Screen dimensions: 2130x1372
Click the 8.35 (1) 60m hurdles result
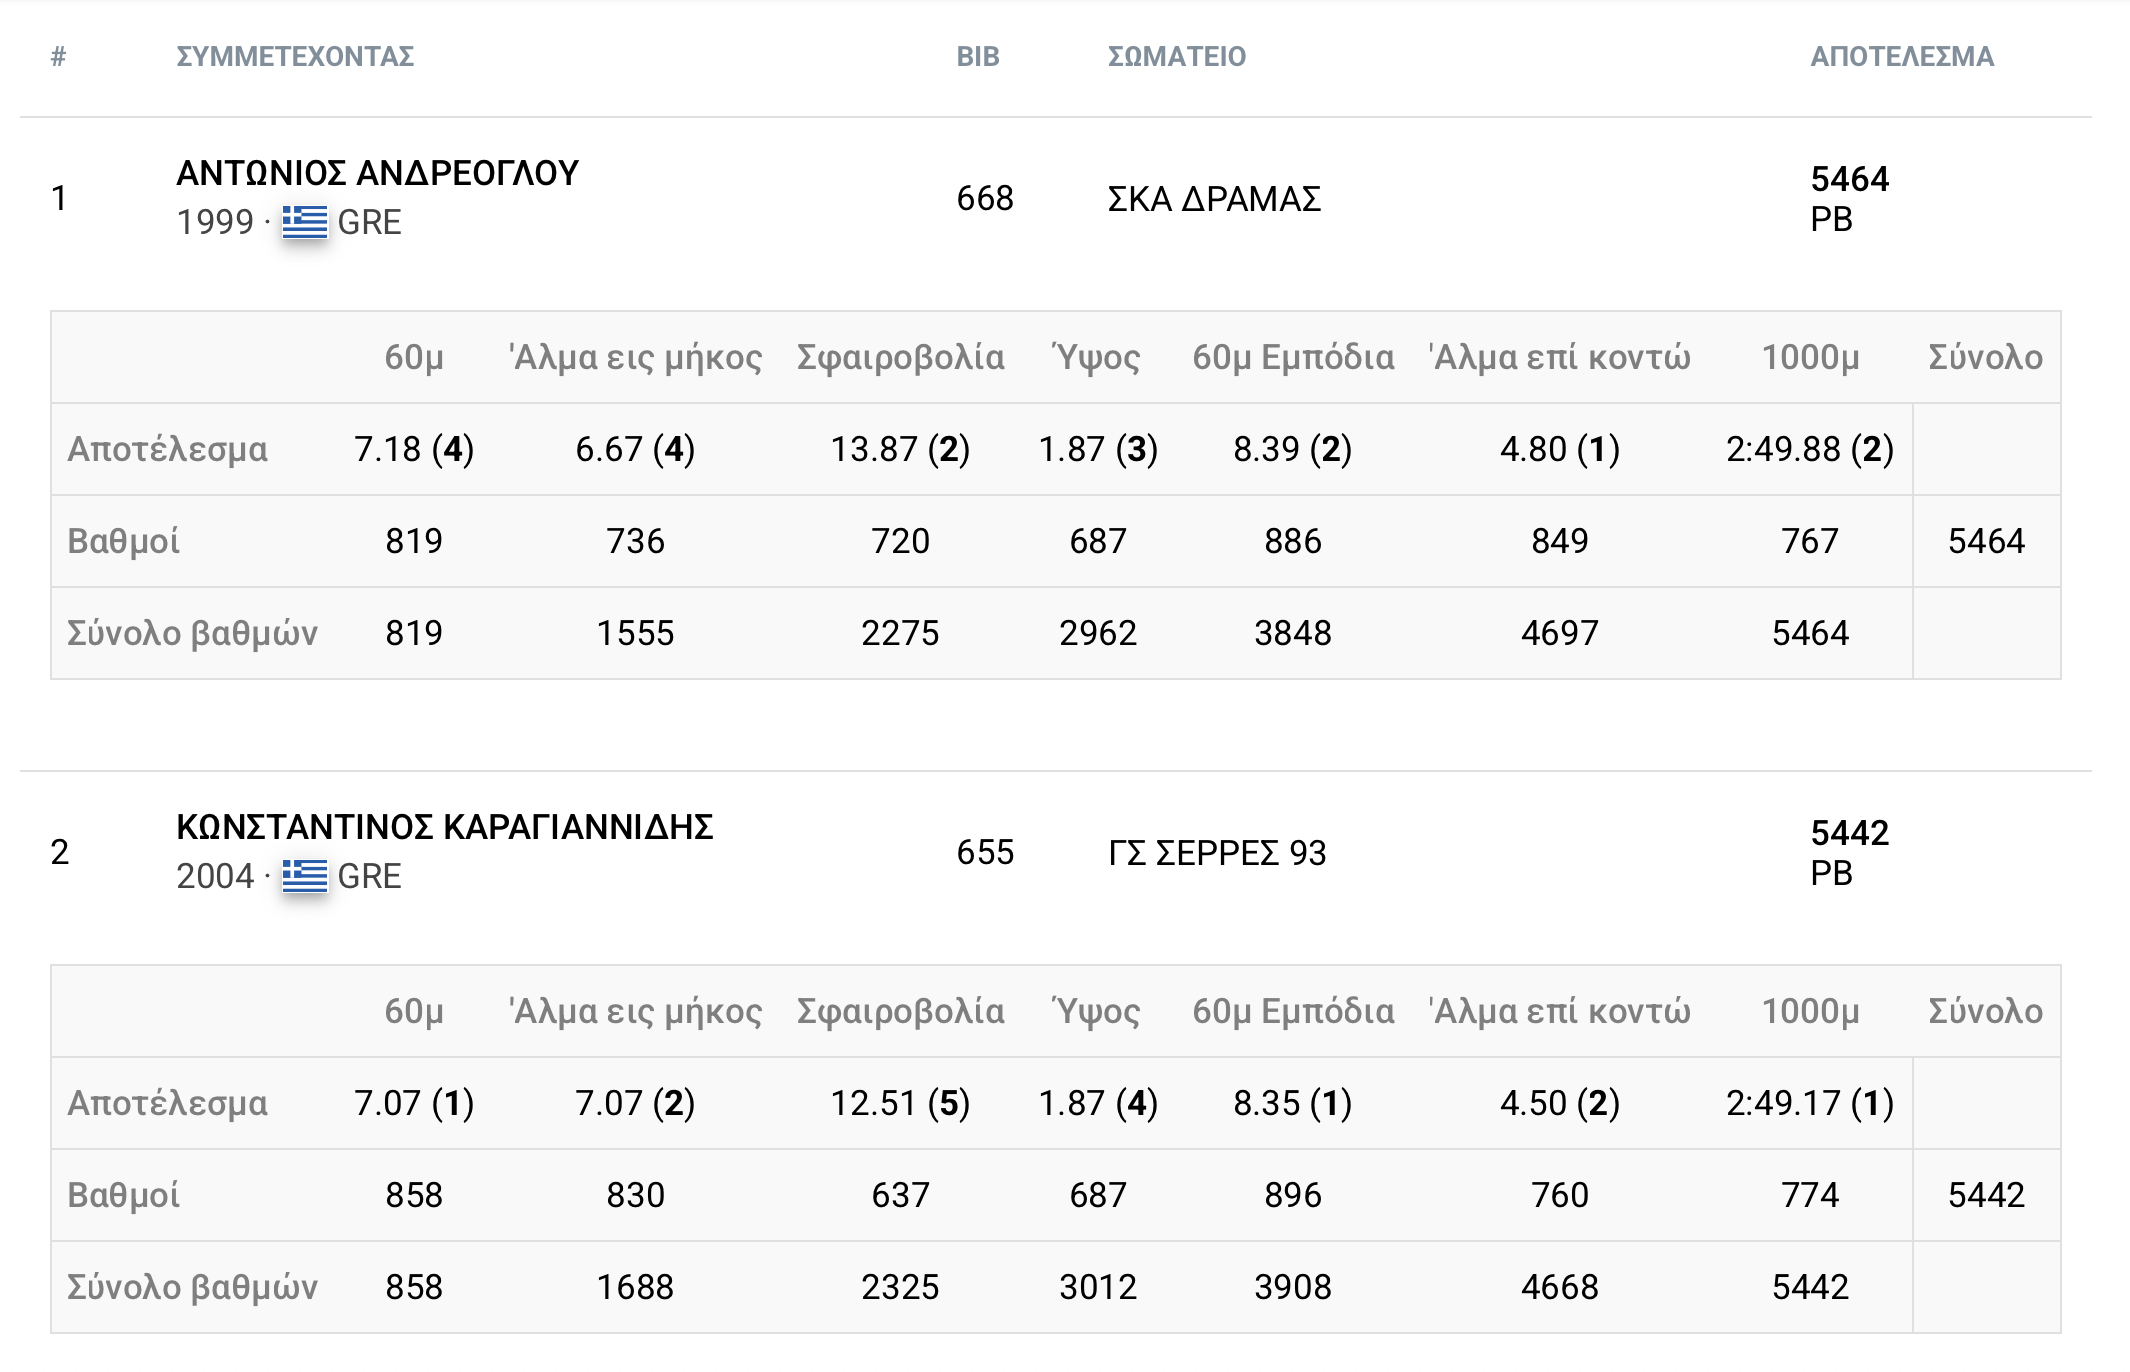[1292, 1104]
